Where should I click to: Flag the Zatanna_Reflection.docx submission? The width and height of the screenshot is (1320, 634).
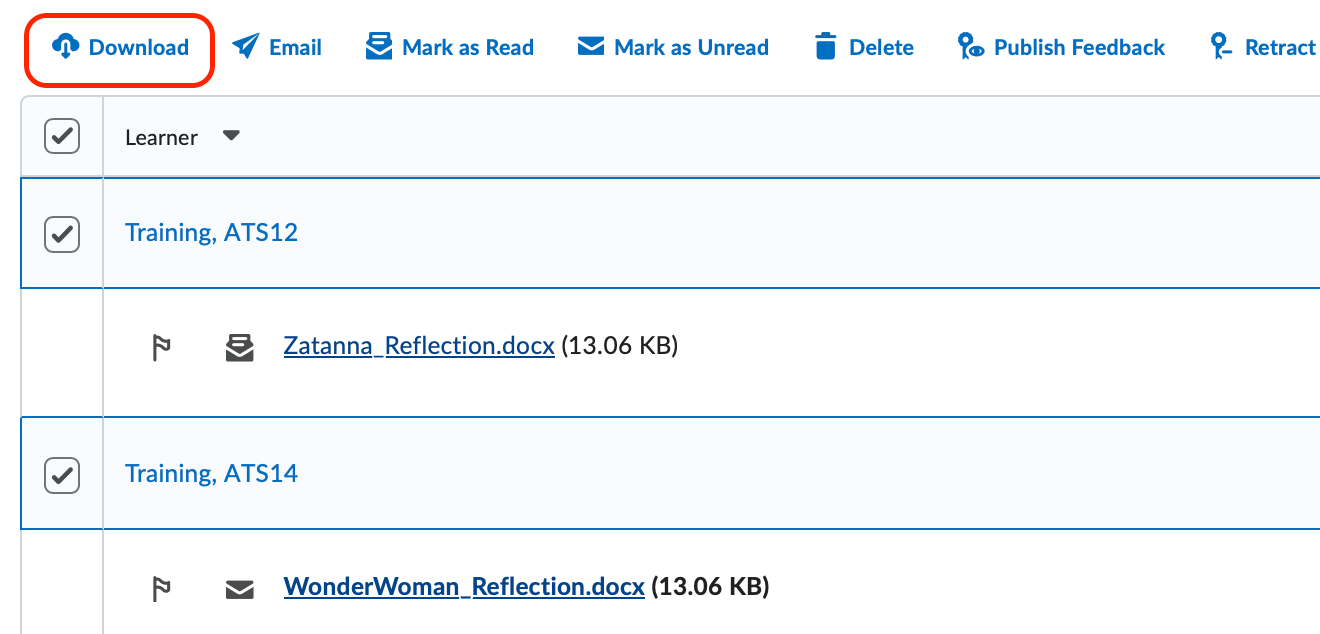pos(160,345)
